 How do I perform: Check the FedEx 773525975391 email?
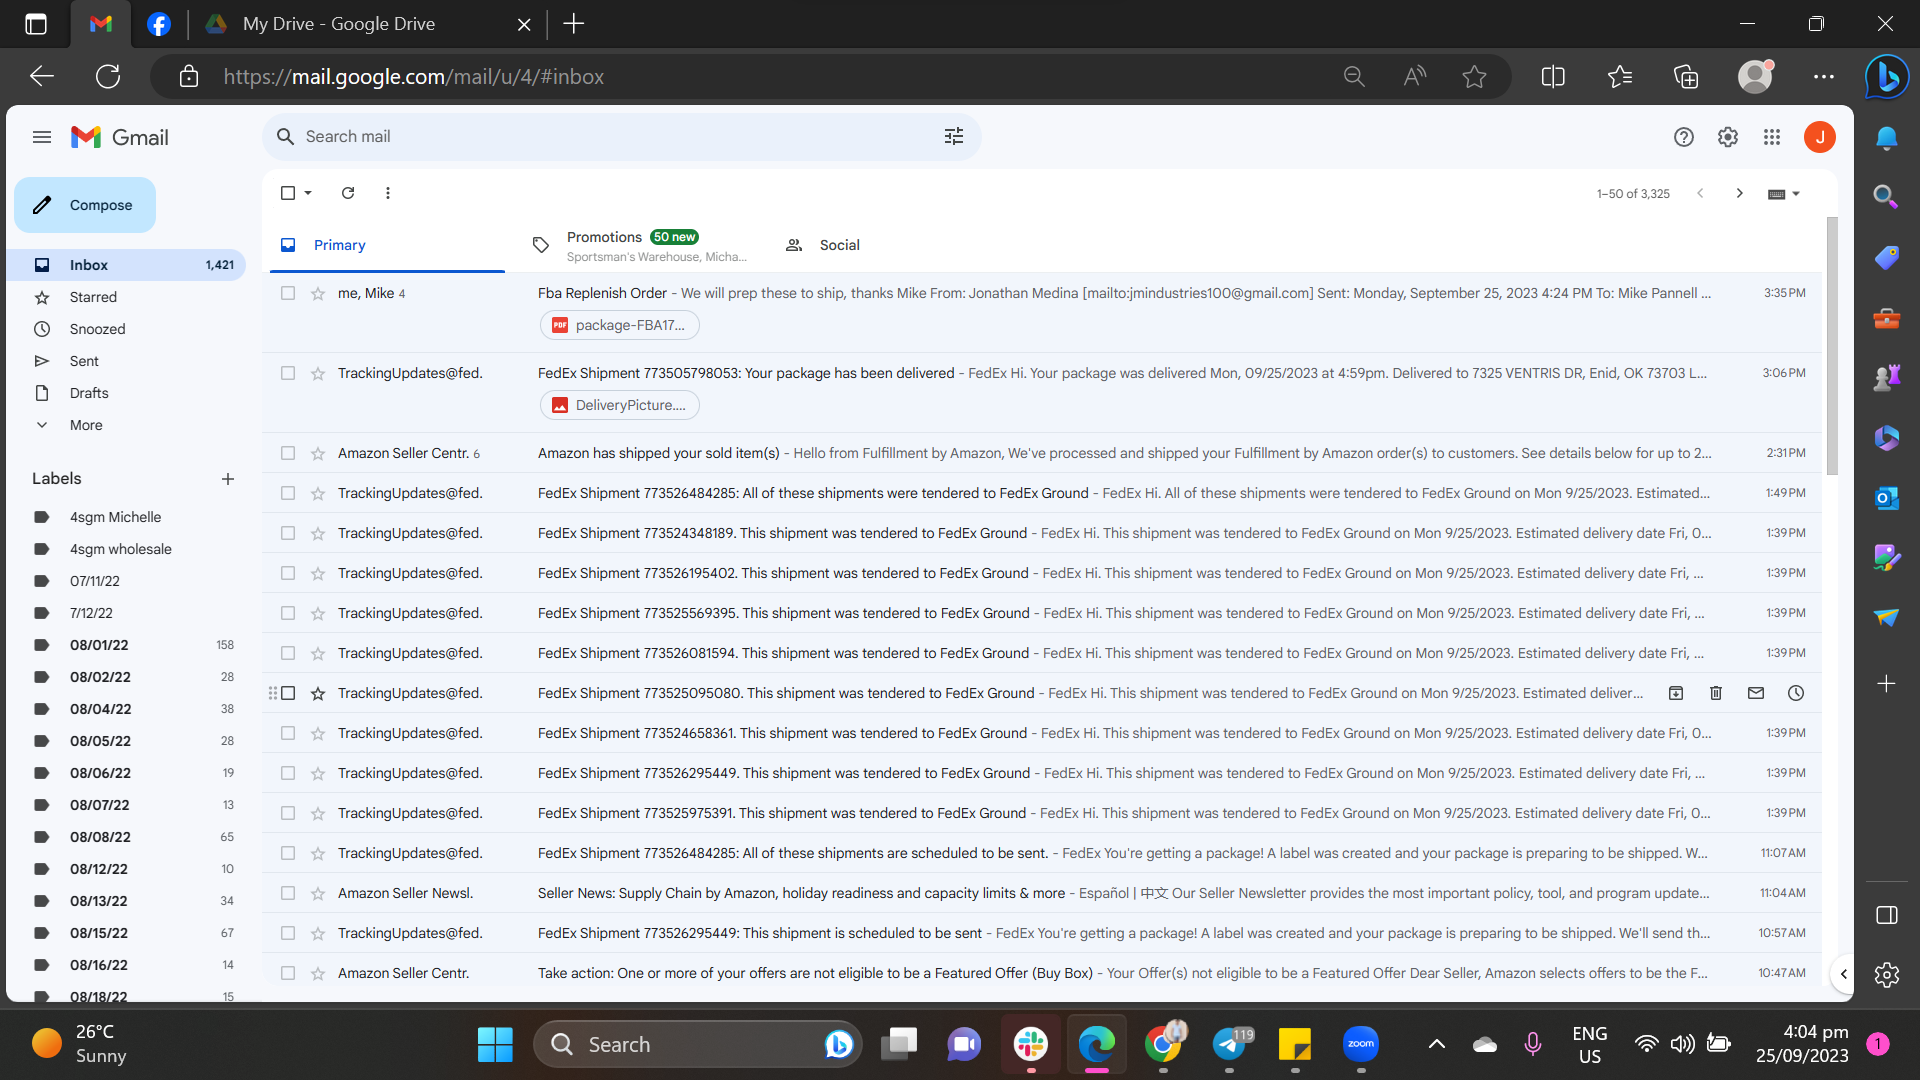[x=288, y=813]
